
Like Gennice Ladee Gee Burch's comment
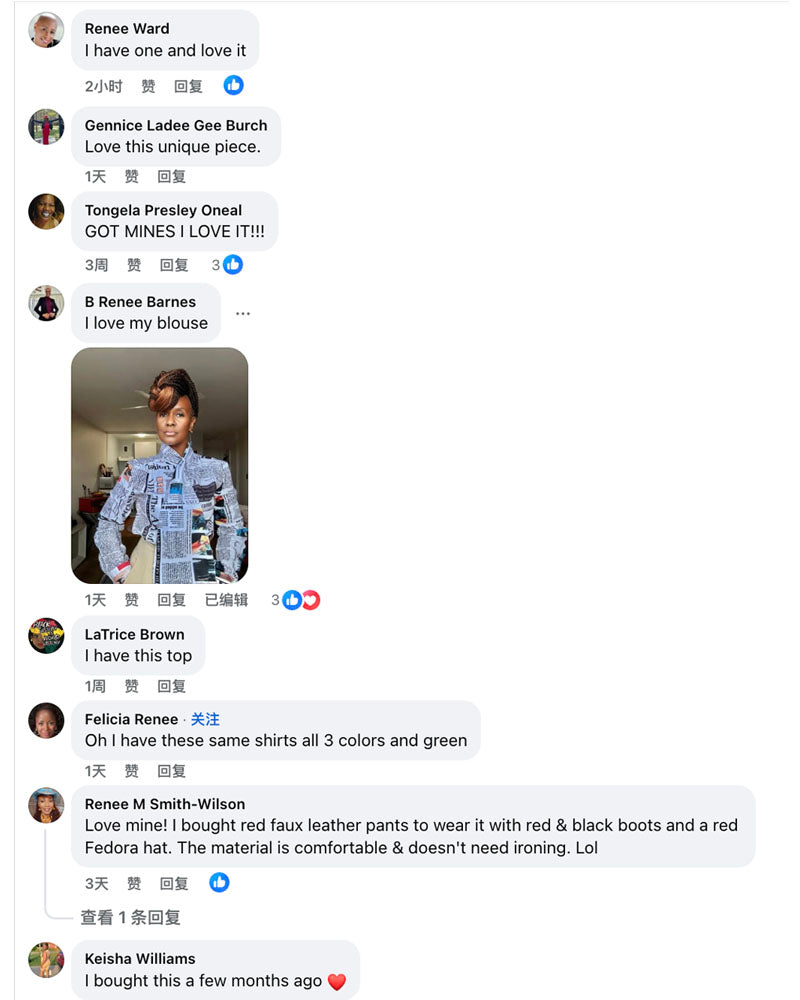[132, 177]
